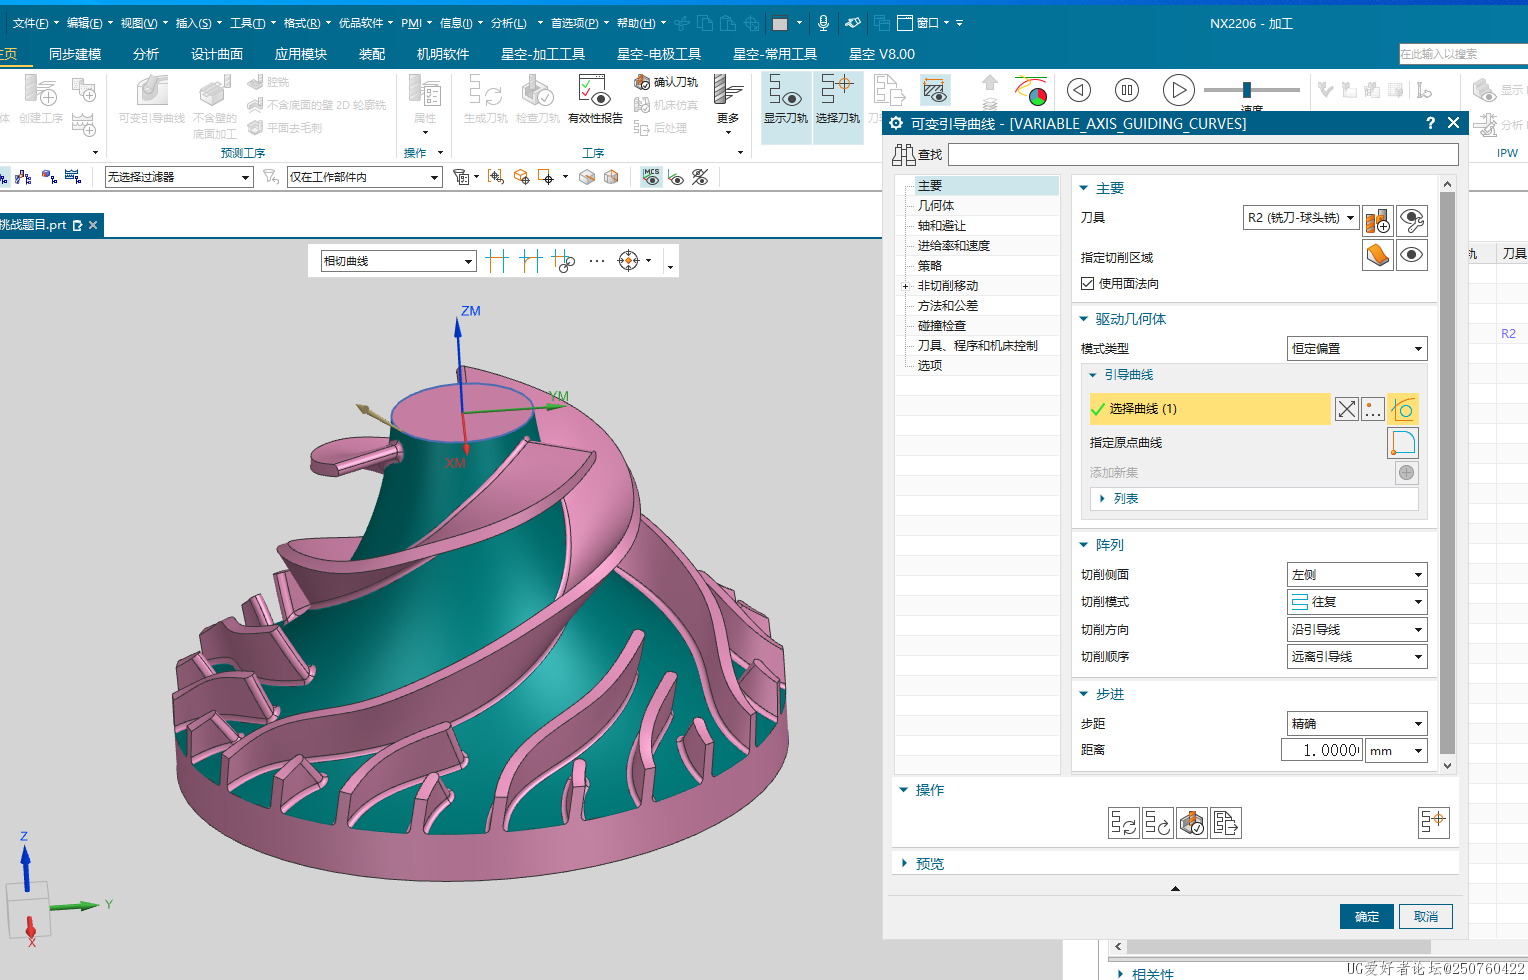This screenshot has height=980, width=1528.
Task: Click the colored toolpath analysis icon
Action: (x=1031, y=91)
